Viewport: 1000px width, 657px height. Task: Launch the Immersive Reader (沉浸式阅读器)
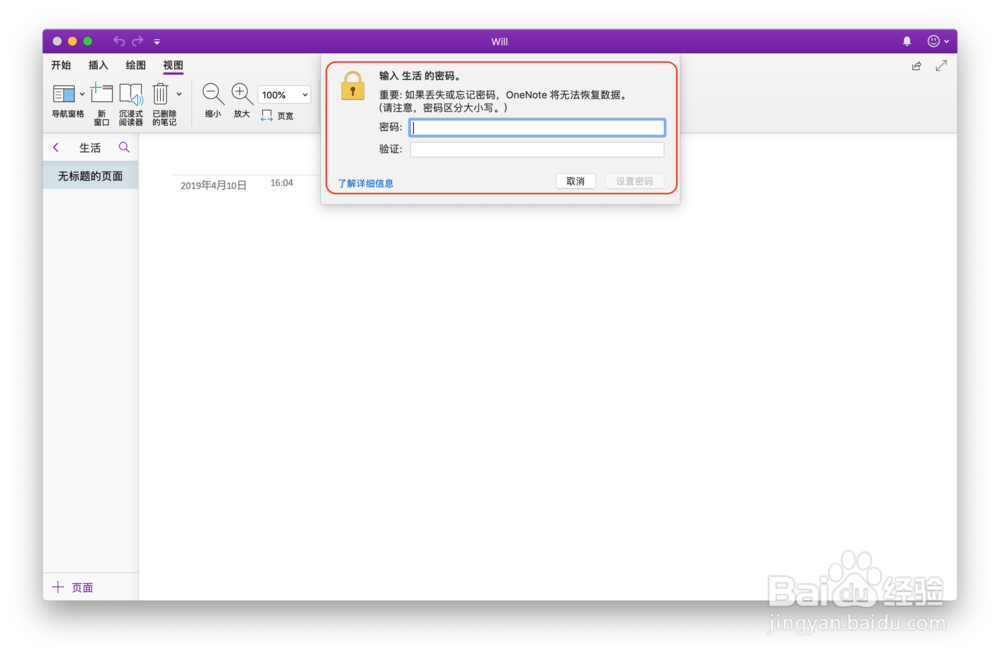click(x=131, y=104)
